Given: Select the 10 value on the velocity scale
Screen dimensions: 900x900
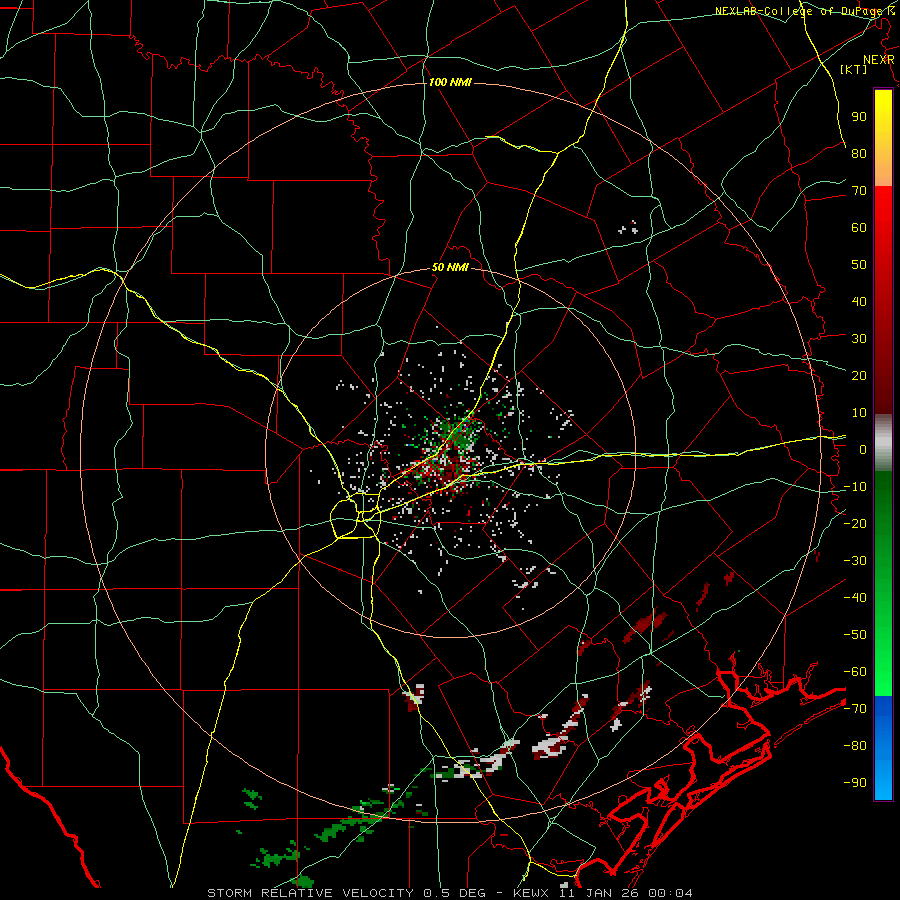Looking at the screenshot, I should 859,413.
